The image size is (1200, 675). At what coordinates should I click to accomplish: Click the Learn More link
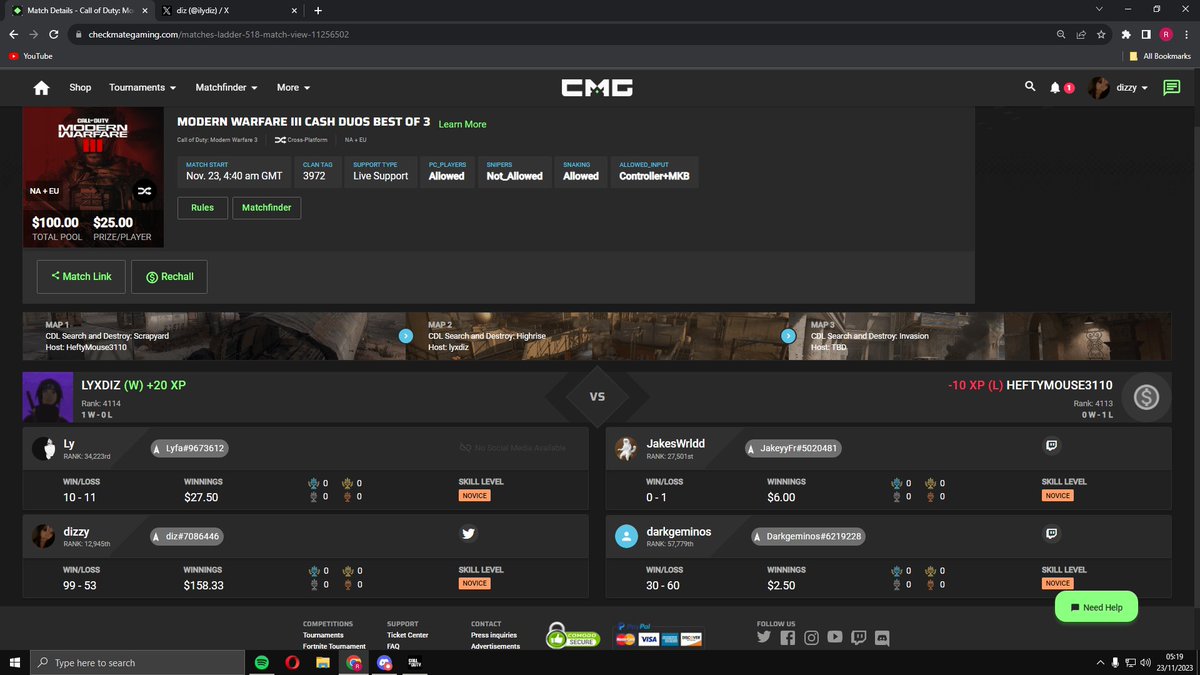tap(462, 124)
